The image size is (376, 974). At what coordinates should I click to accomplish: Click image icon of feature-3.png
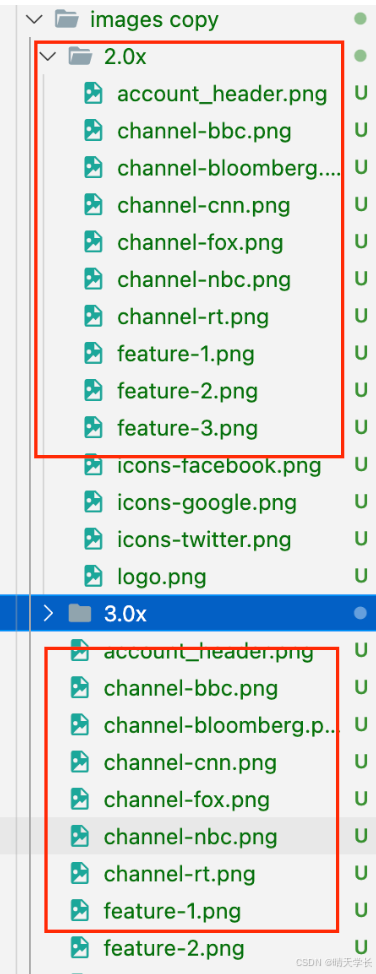pyautogui.click(x=93, y=427)
